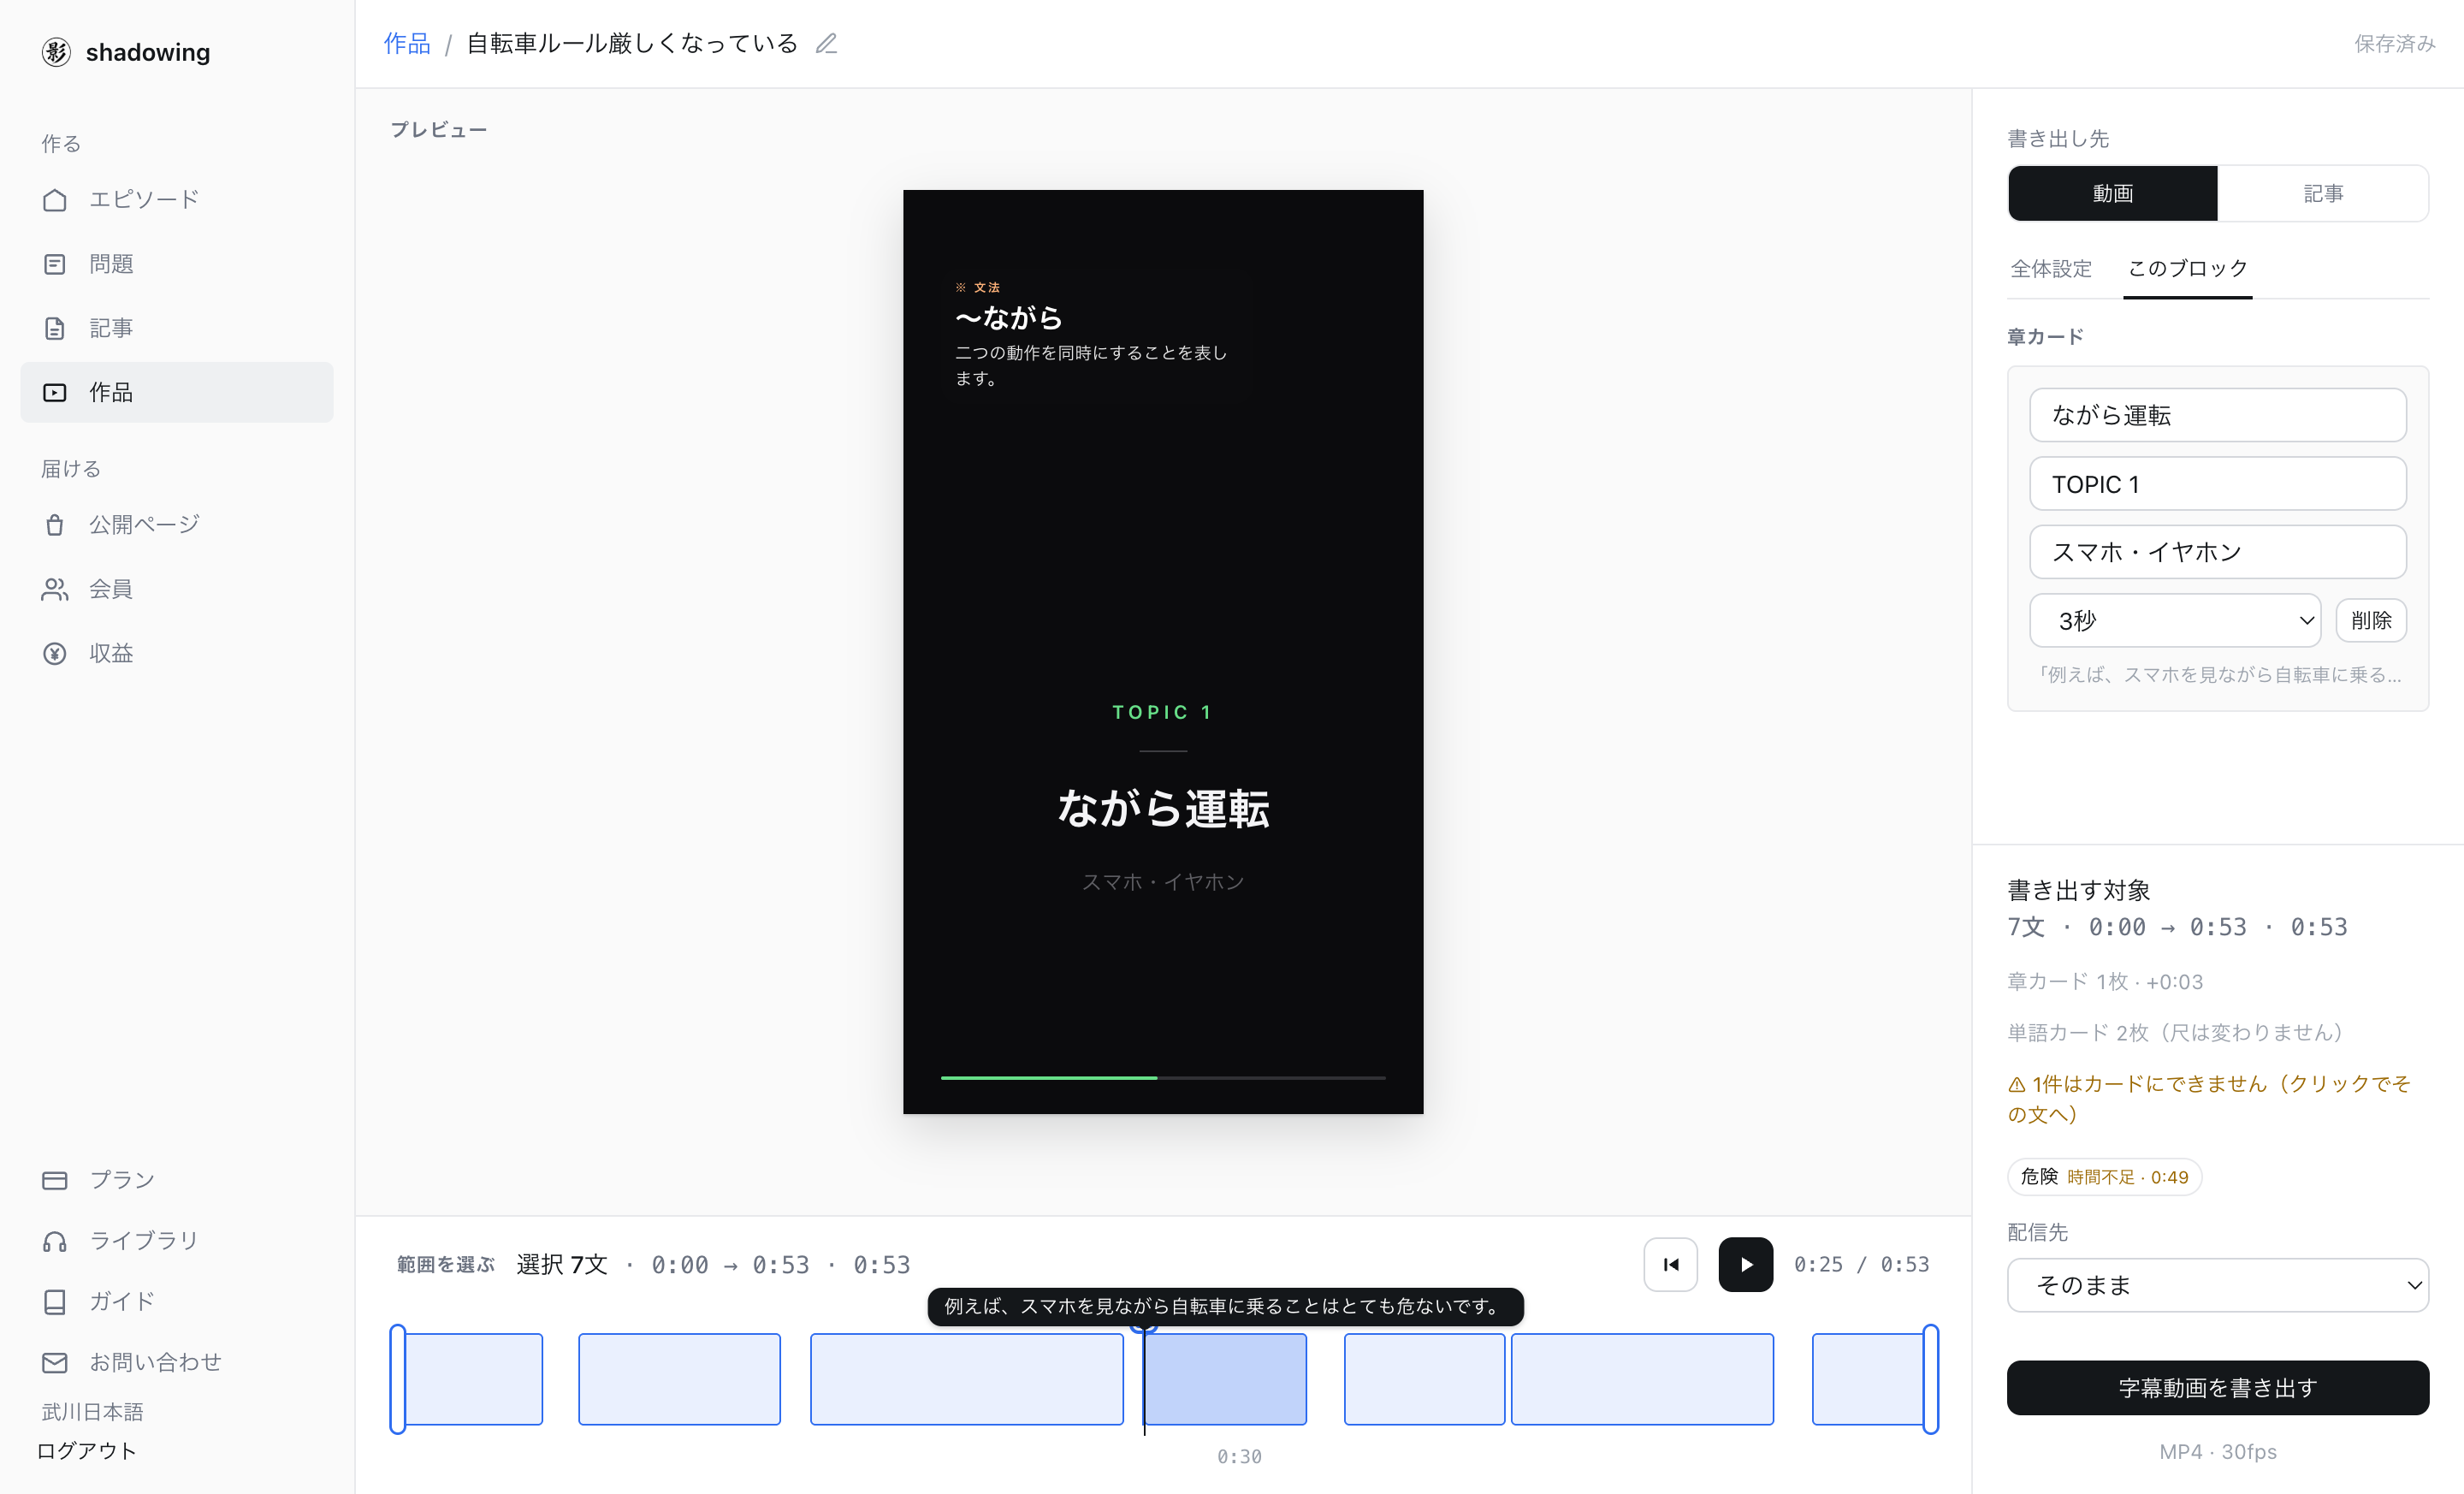Select the third, widest sentence block
2464x1494 pixels.
point(966,1379)
